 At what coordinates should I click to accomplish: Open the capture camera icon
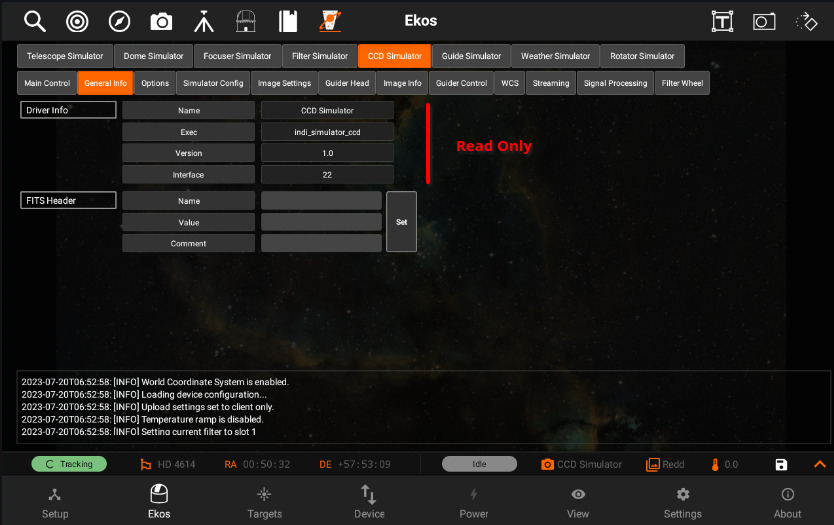tap(161, 22)
